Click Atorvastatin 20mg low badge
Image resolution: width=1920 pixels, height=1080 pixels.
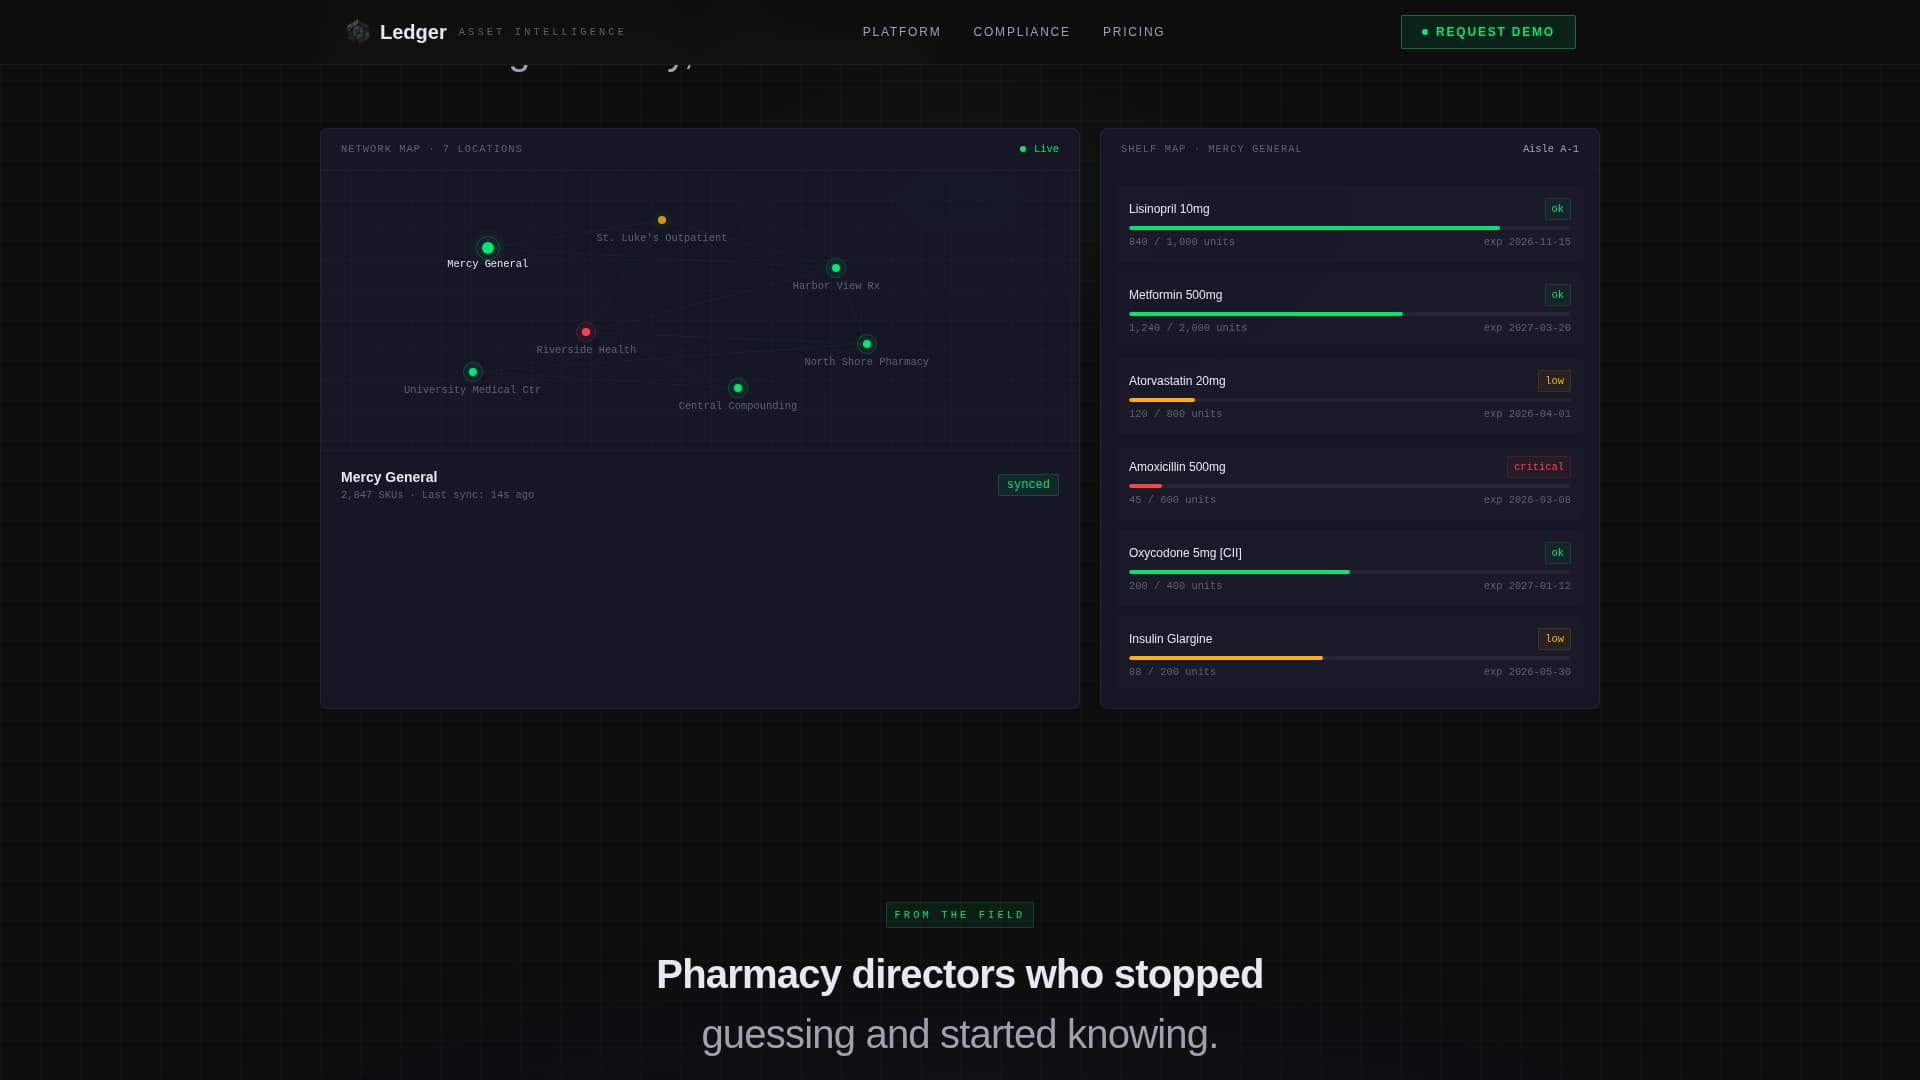click(1554, 381)
